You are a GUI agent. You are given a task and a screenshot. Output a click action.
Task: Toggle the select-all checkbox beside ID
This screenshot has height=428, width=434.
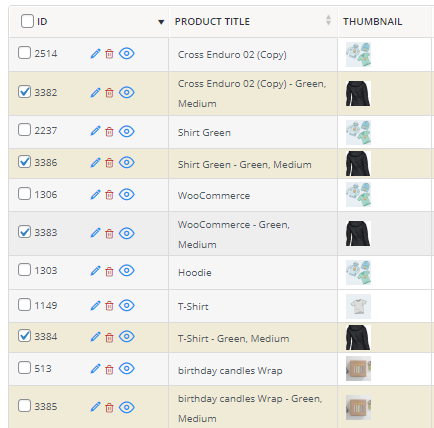coord(27,21)
